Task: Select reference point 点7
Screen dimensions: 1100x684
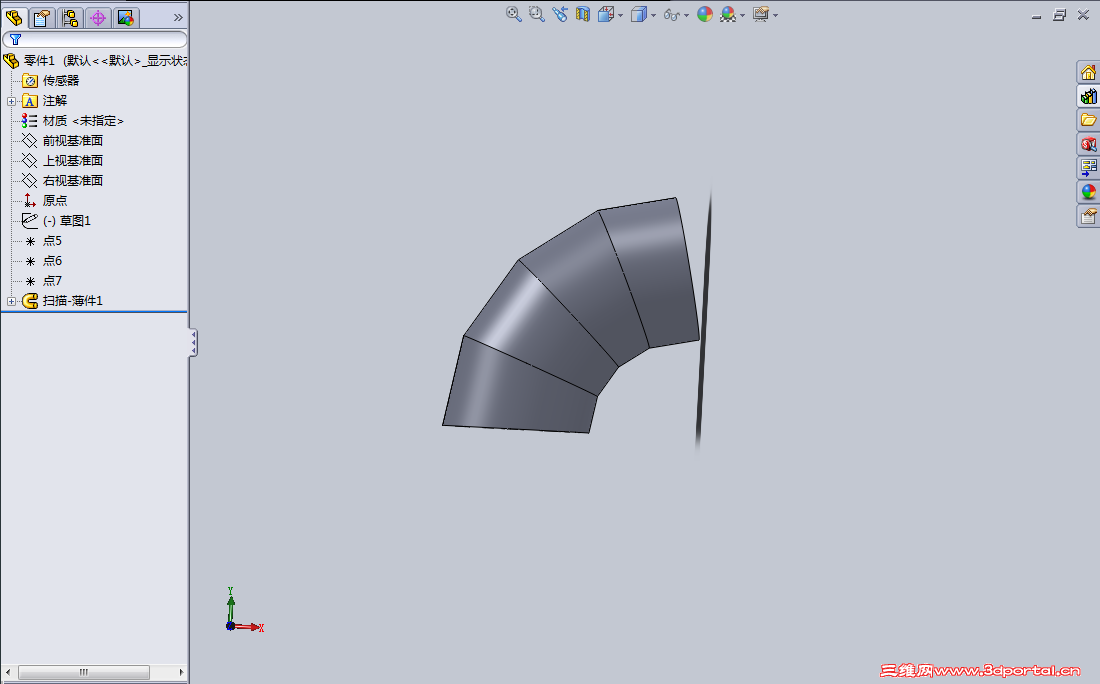Action: pyautogui.click(x=52, y=281)
